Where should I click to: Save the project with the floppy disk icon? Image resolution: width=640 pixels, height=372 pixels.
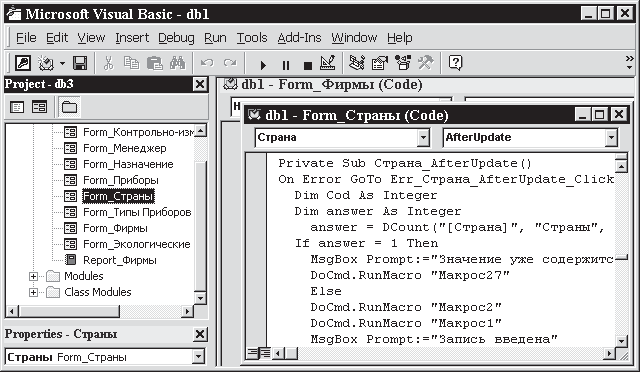point(80,63)
